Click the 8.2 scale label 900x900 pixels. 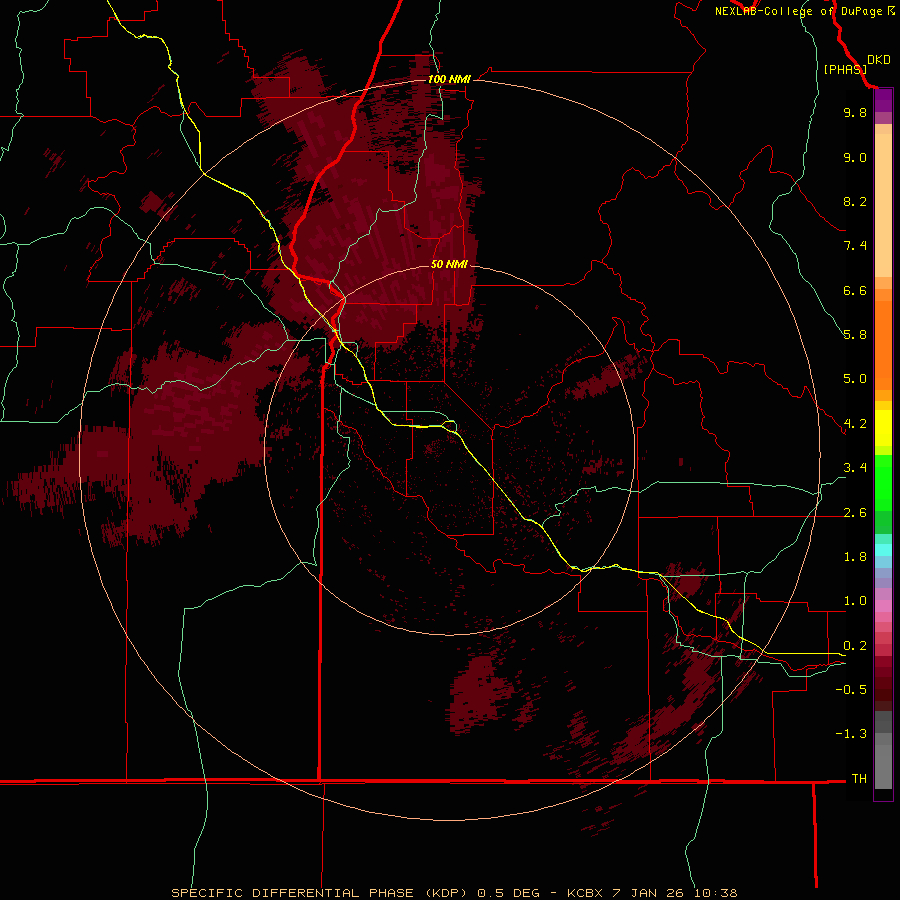point(855,201)
